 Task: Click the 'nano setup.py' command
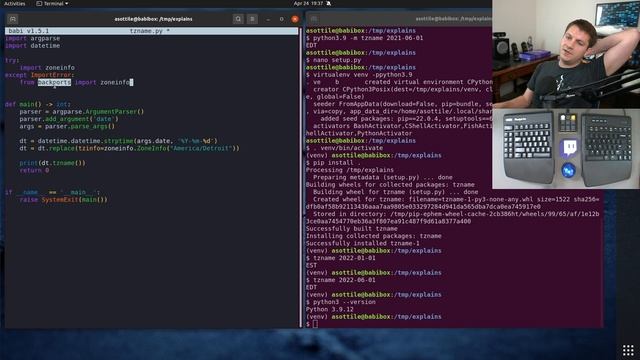click(337, 60)
